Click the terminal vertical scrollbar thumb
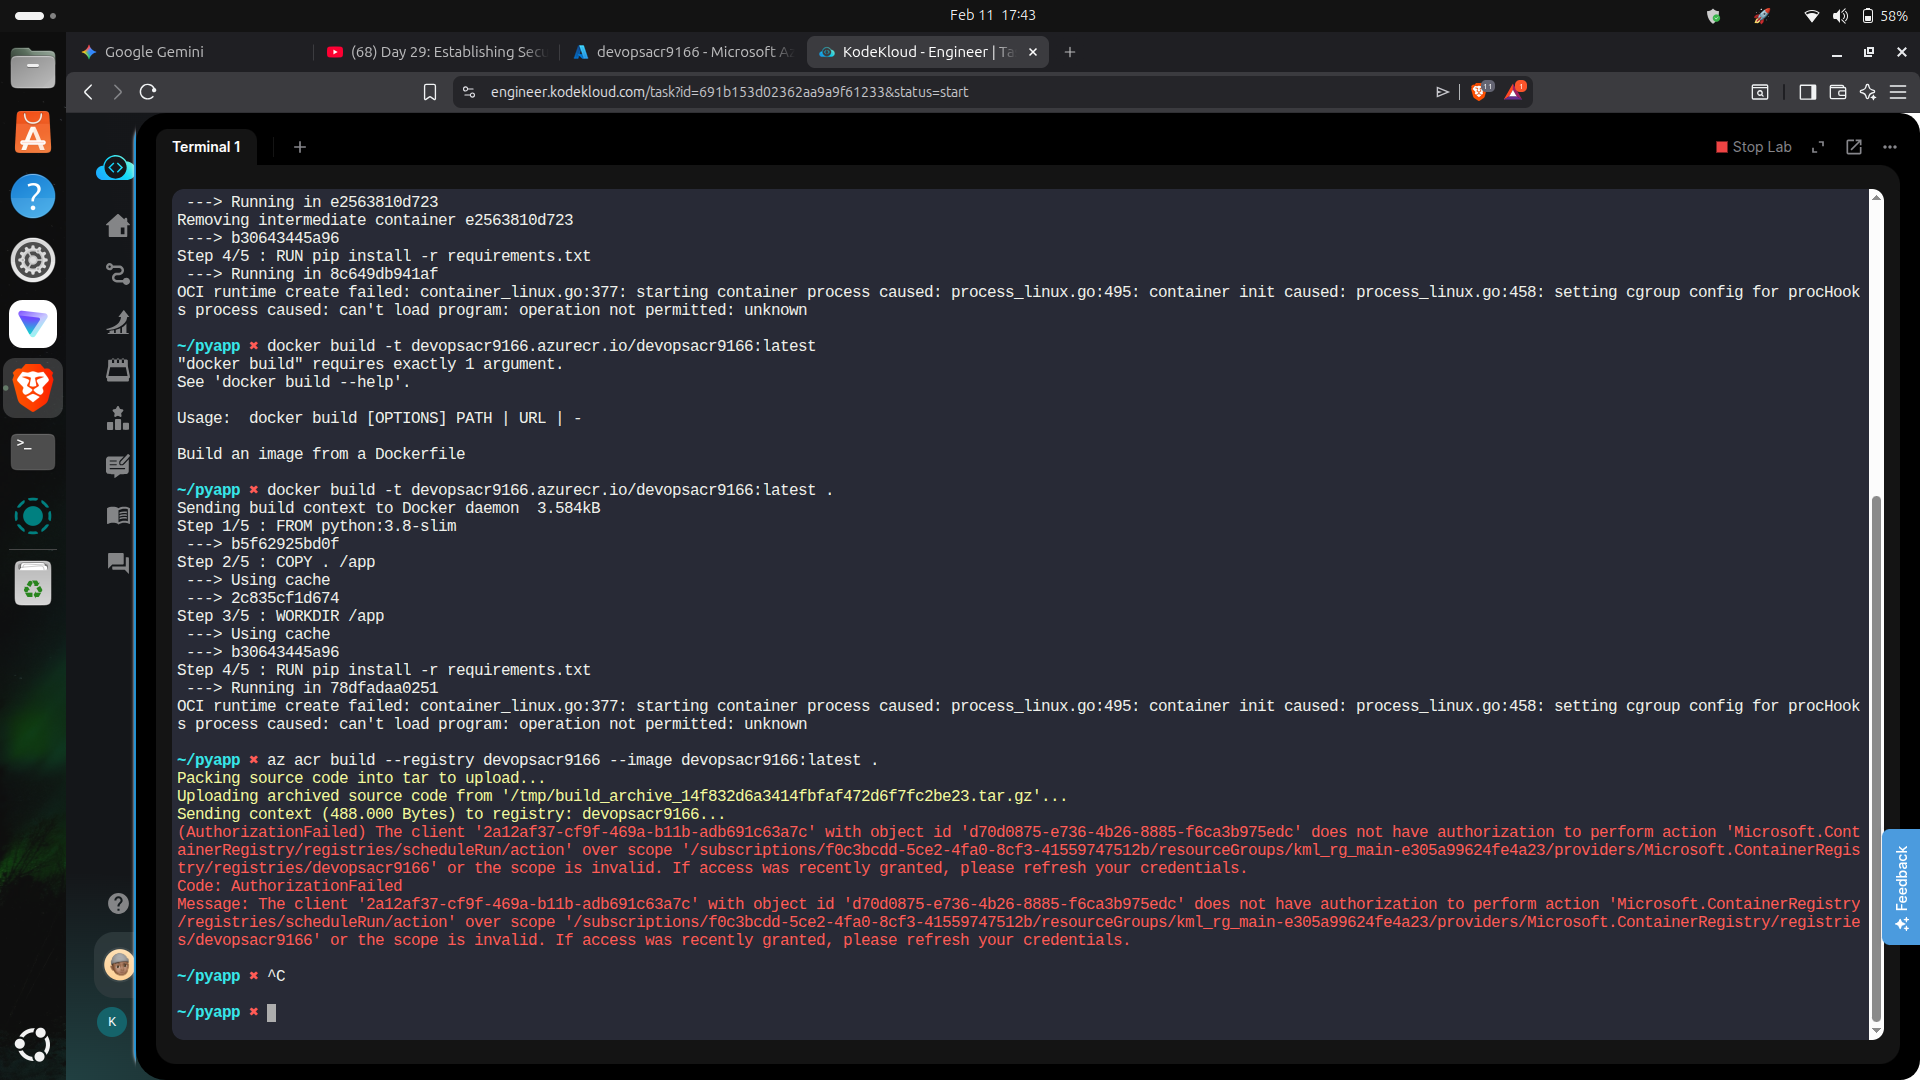 1876,760
